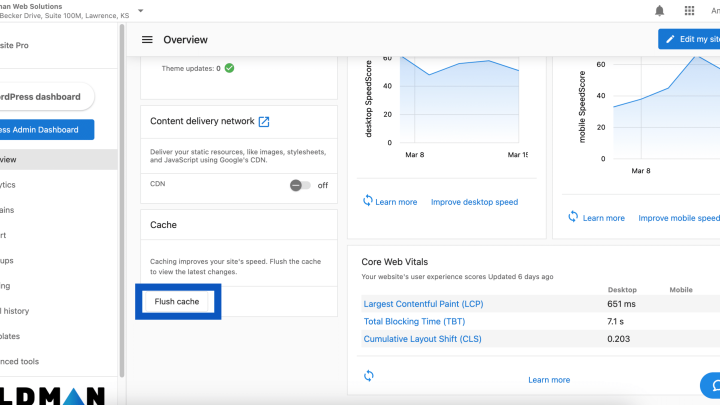The image size is (720, 405).
Task: Open Total Blocking Time (TBT) link
Action: point(414,321)
